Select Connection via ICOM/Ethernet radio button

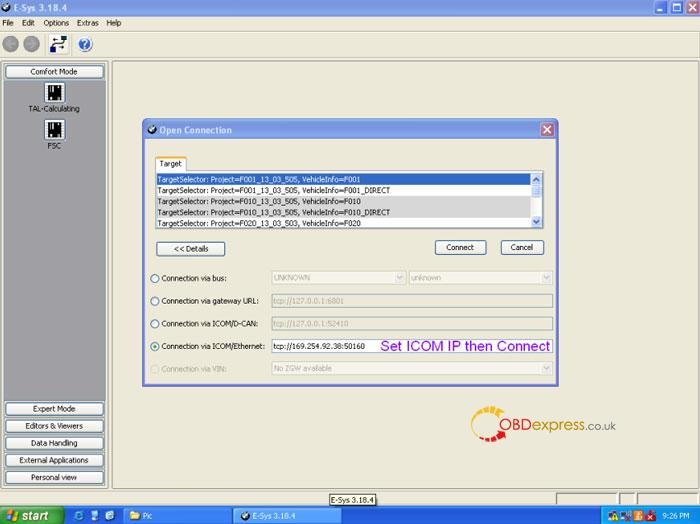pyautogui.click(x=155, y=346)
